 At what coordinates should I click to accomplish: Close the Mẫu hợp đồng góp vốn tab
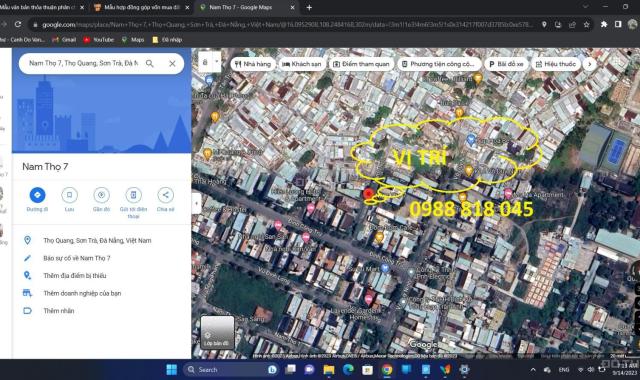click(x=187, y=7)
